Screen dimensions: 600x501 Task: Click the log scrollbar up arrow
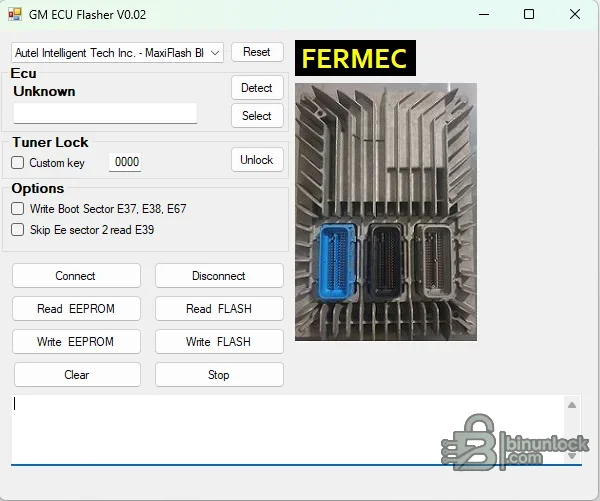coord(572,405)
